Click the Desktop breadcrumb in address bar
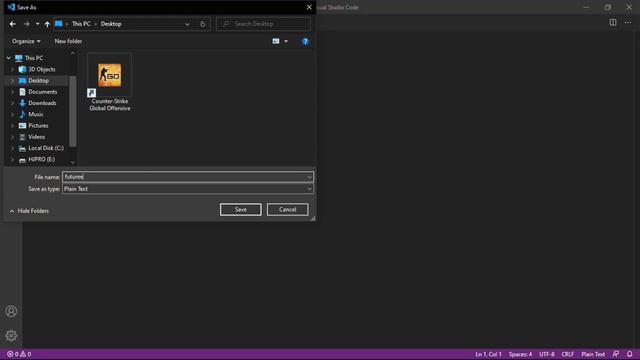Image resolution: width=640 pixels, height=360 pixels. tap(111, 24)
